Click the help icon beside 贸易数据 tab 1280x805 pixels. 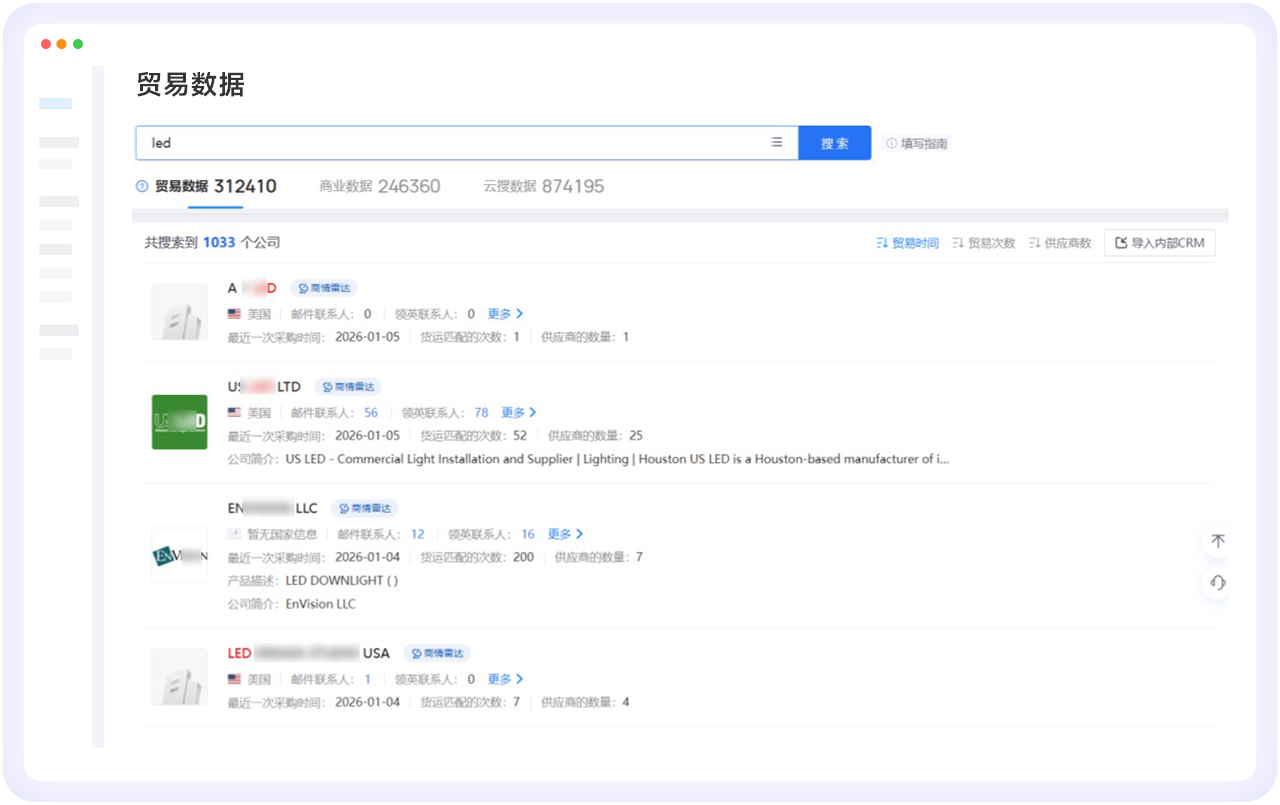[142, 187]
